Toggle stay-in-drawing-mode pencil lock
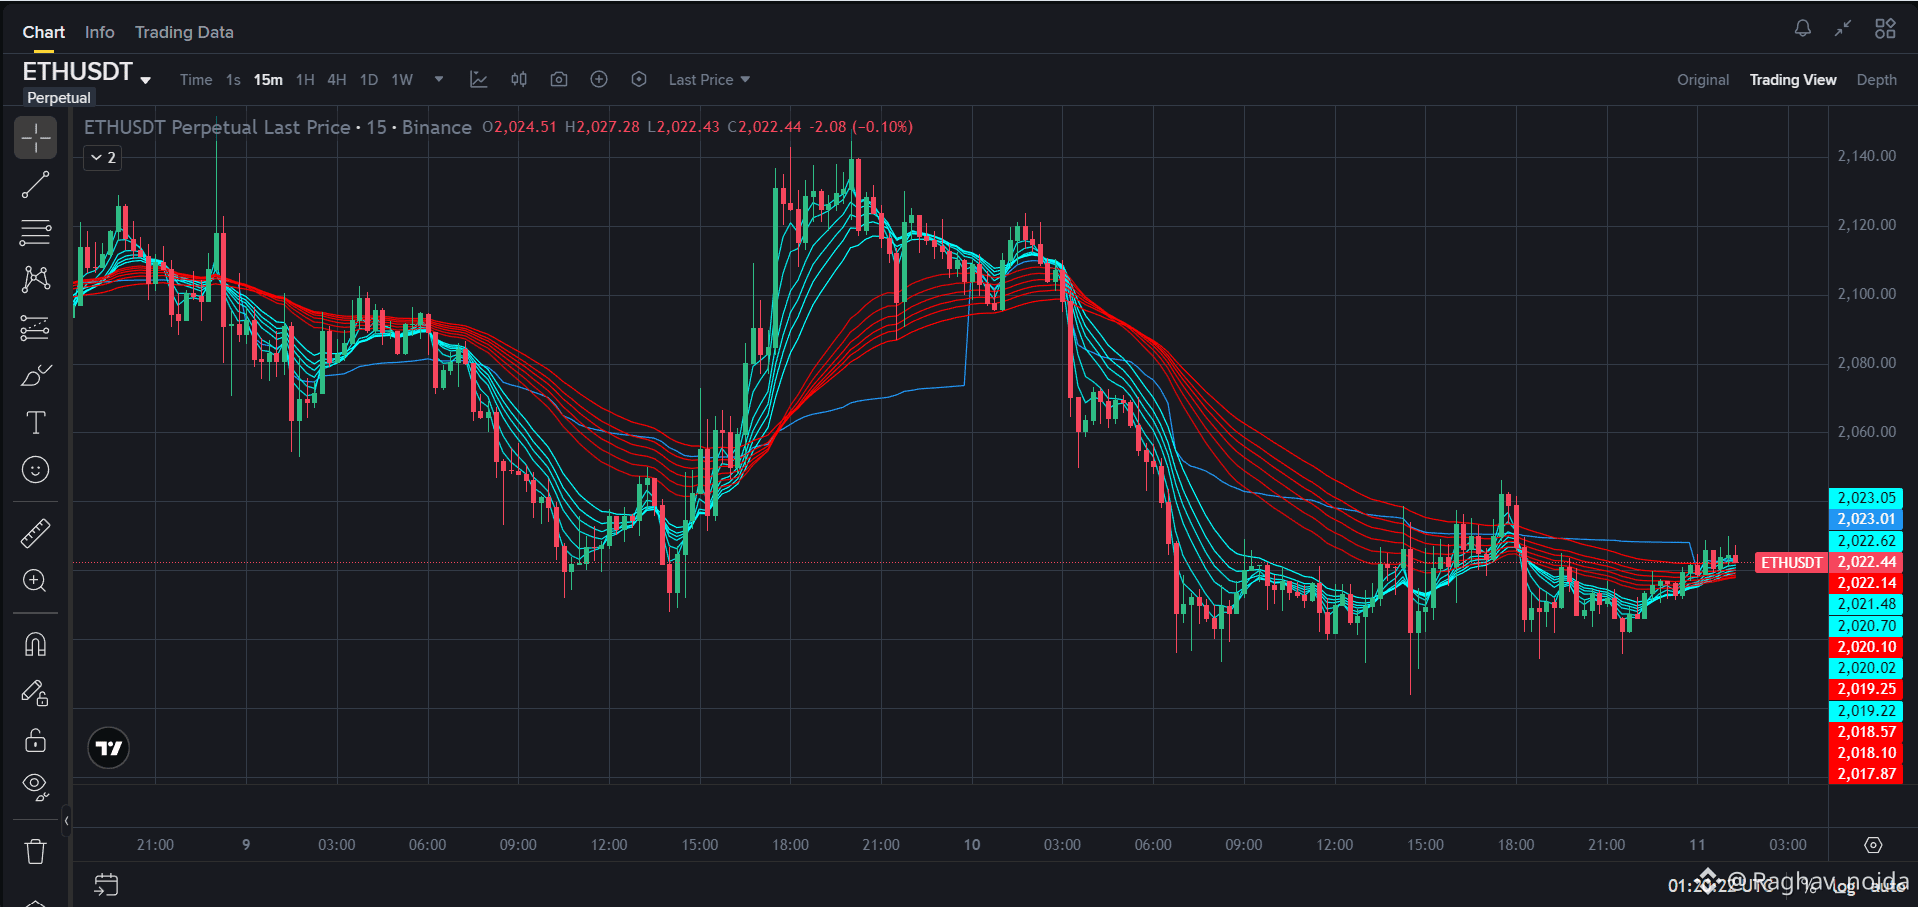The width and height of the screenshot is (1918, 907). (35, 693)
